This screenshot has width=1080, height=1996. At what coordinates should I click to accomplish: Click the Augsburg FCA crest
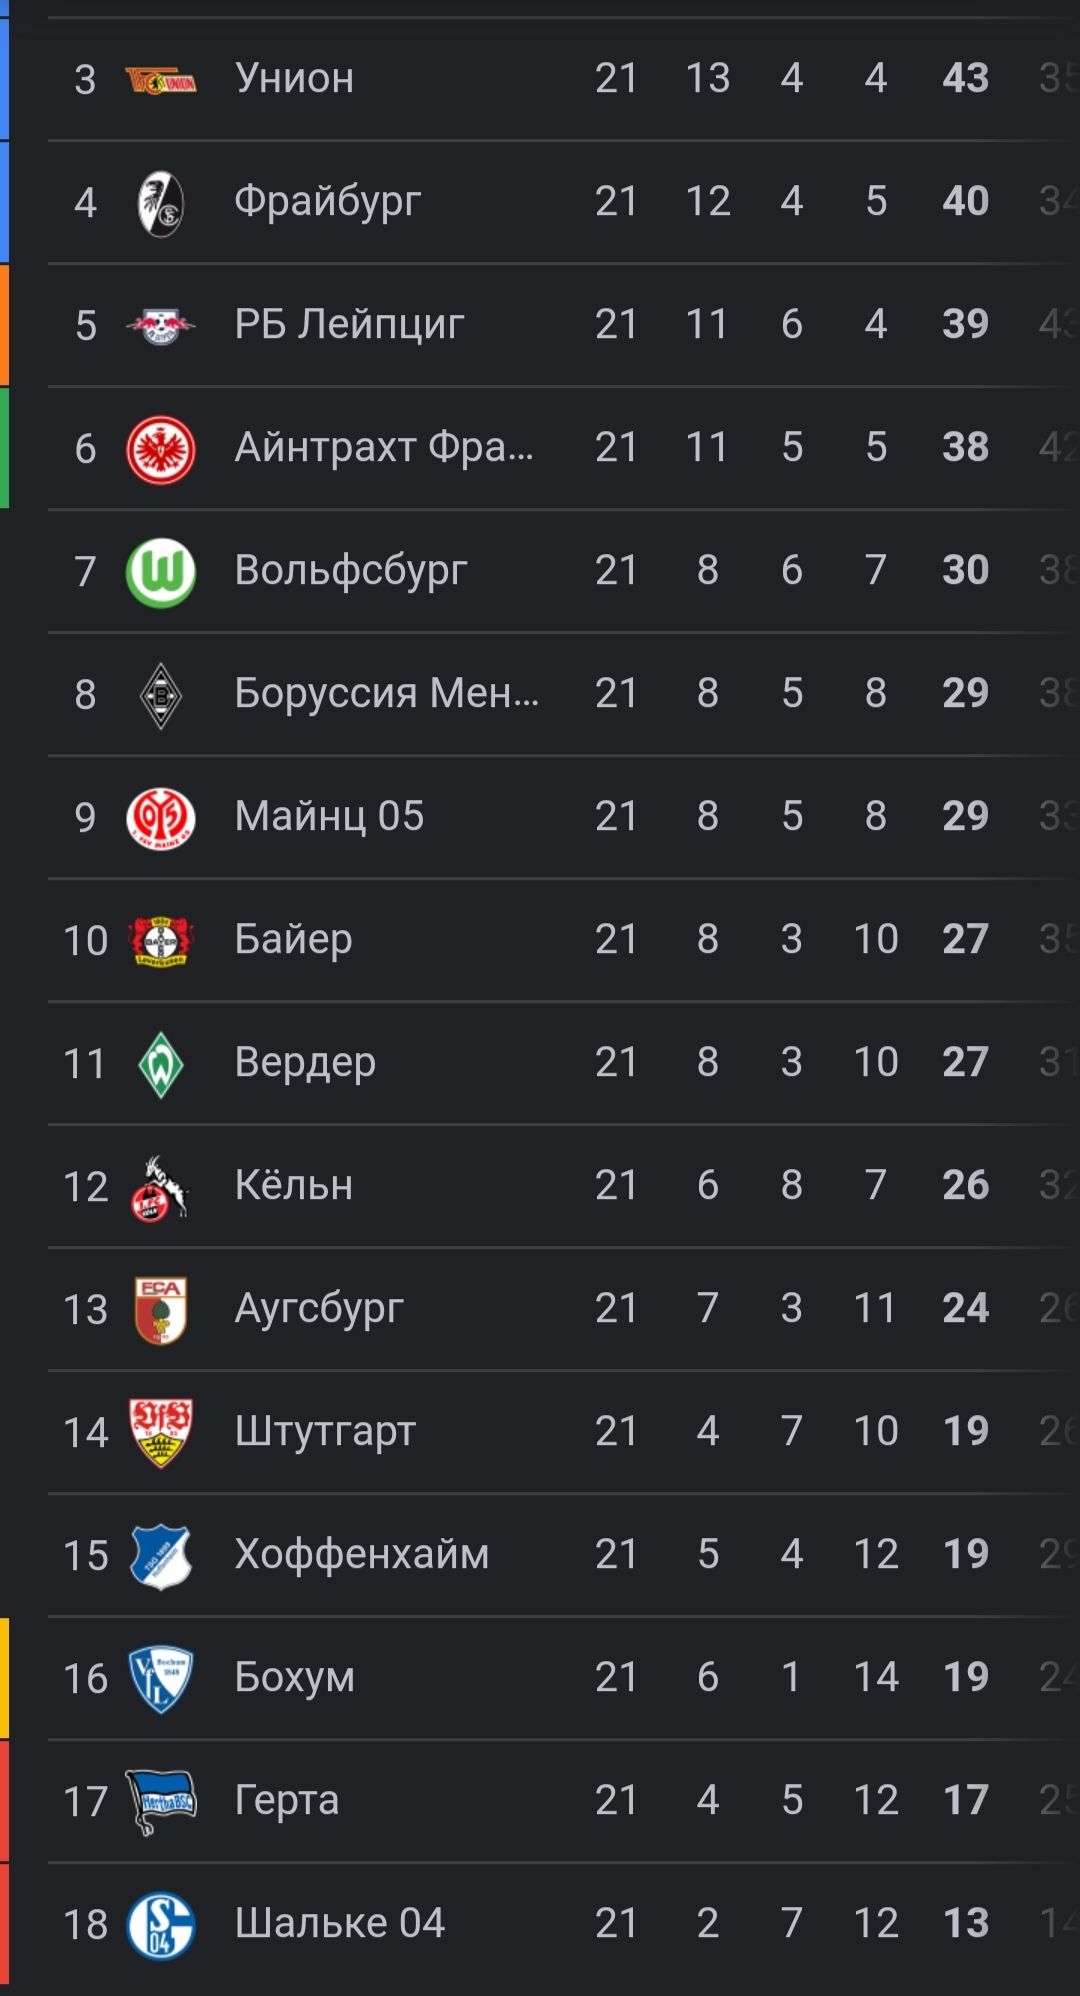pos(161,1310)
